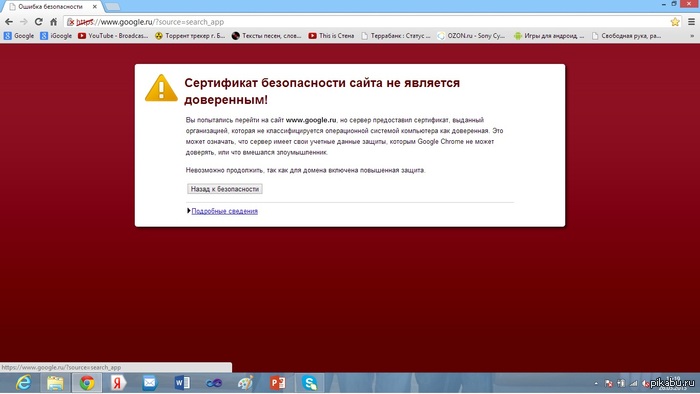Open the Mail app in the taskbar
Viewport: 700px width, 394px height.
click(x=150, y=383)
